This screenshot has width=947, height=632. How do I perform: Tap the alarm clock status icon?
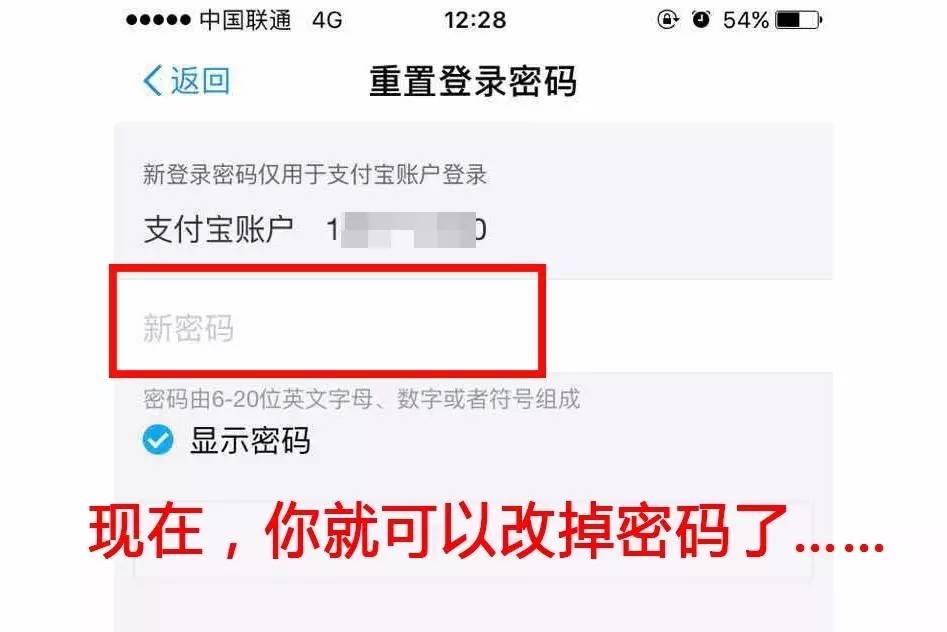[701, 20]
